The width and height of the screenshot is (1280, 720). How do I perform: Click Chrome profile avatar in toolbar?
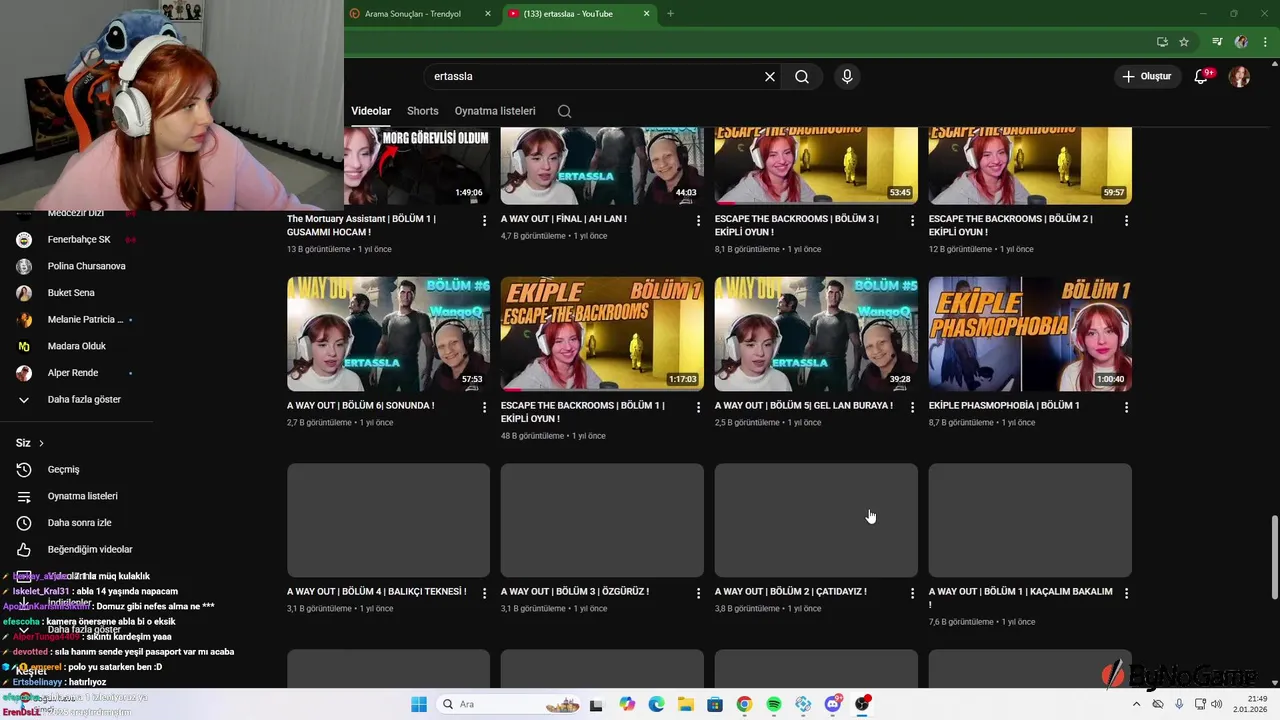[x=1241, y=42]
